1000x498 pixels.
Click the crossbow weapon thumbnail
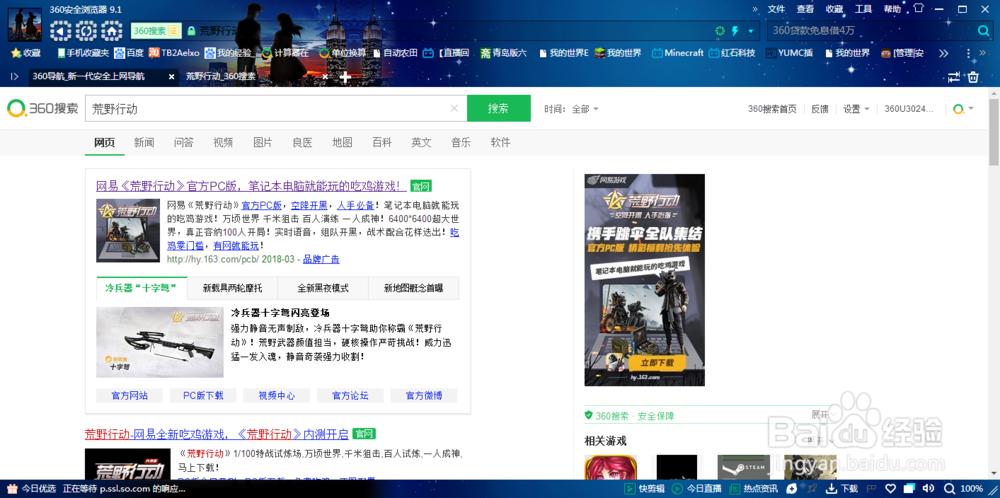click(x=160, y=342)
